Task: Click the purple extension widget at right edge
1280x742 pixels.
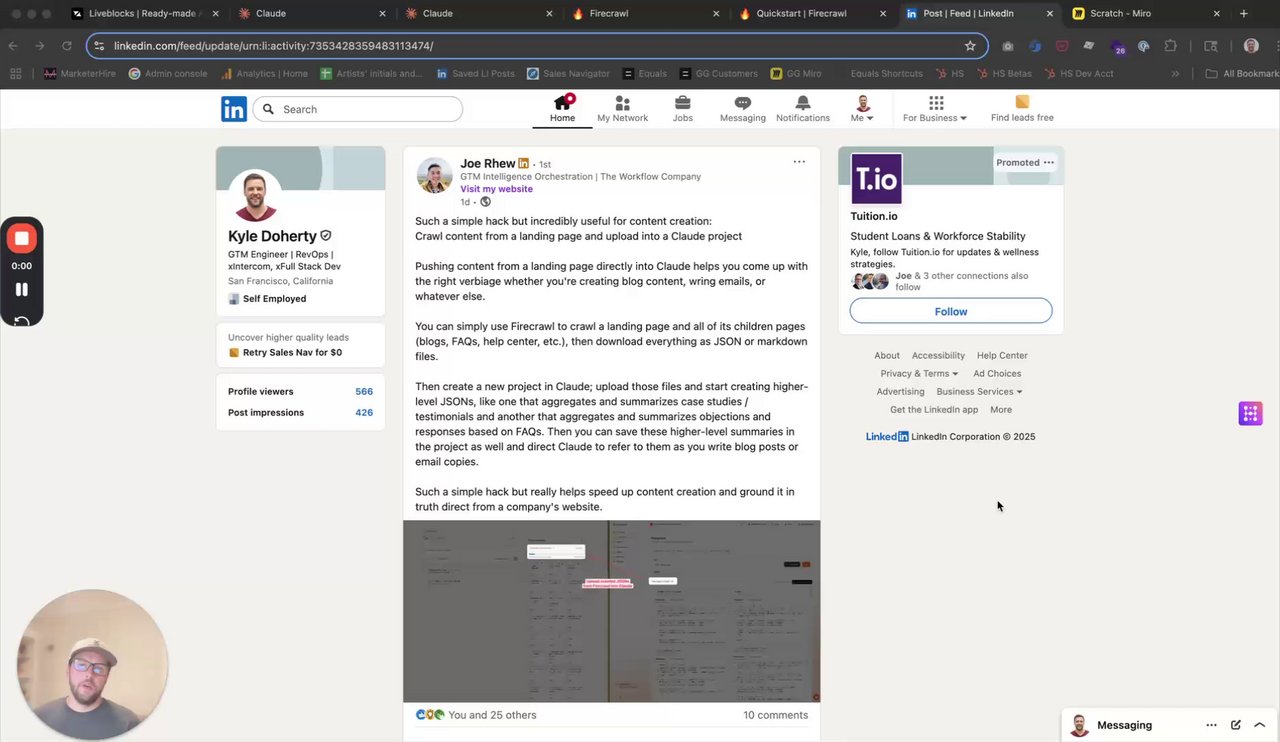Action: 1250,413
